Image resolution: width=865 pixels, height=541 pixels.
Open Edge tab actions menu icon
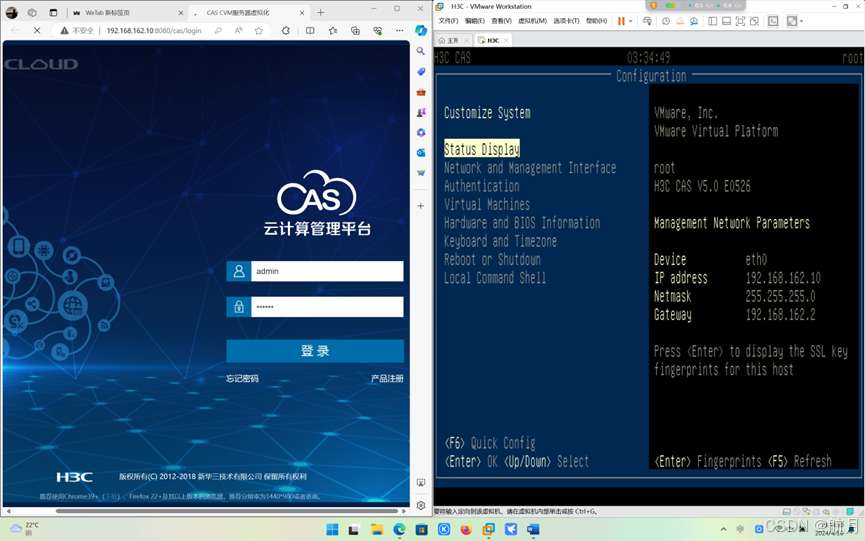[x=53, y=12]
